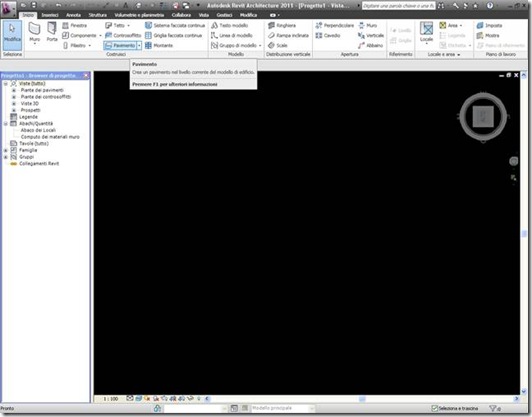Expand the Famiglie tree node
The image size is (532, 417).
[6, 150]
